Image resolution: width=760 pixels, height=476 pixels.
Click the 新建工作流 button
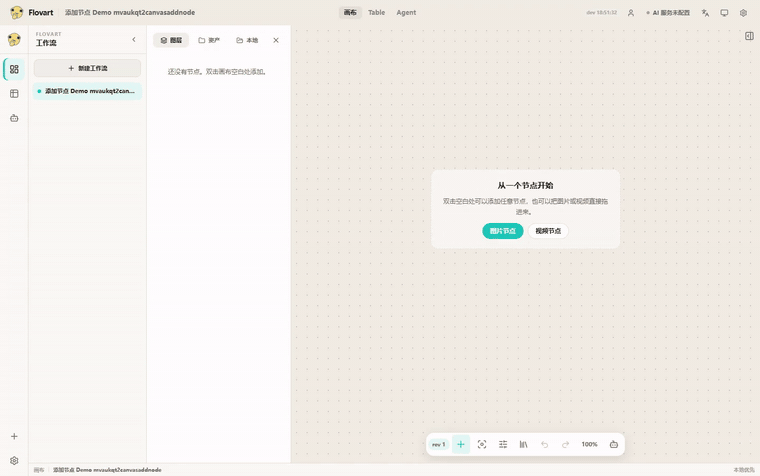[x=87, y=68]
